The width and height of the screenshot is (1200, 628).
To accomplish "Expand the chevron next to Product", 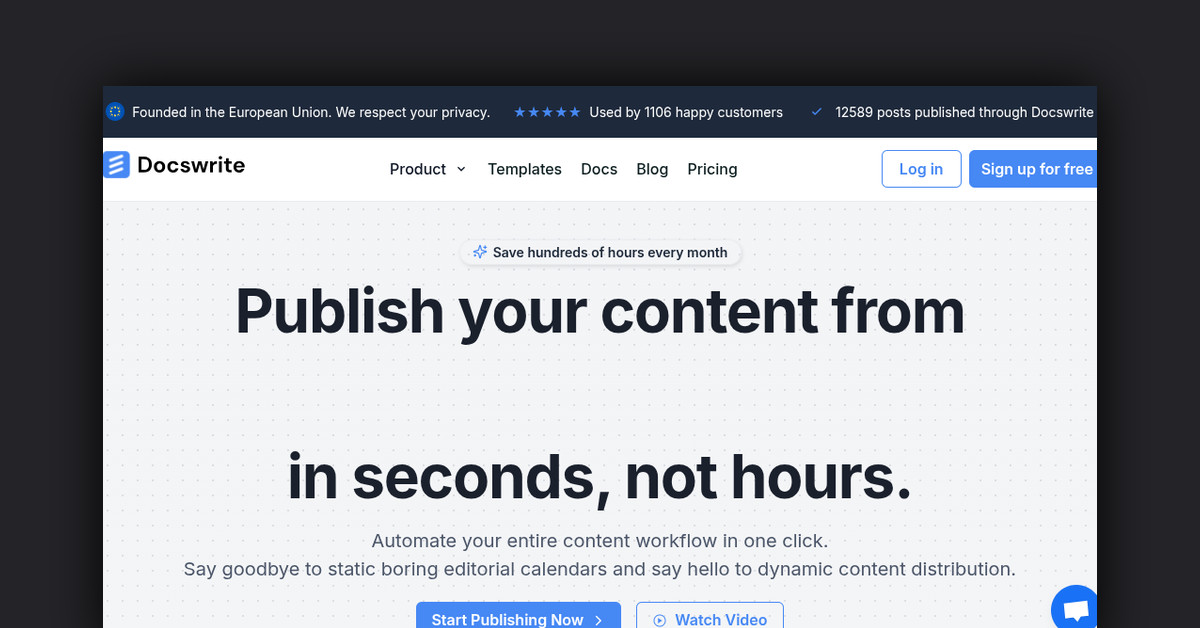I will [462, 169].
